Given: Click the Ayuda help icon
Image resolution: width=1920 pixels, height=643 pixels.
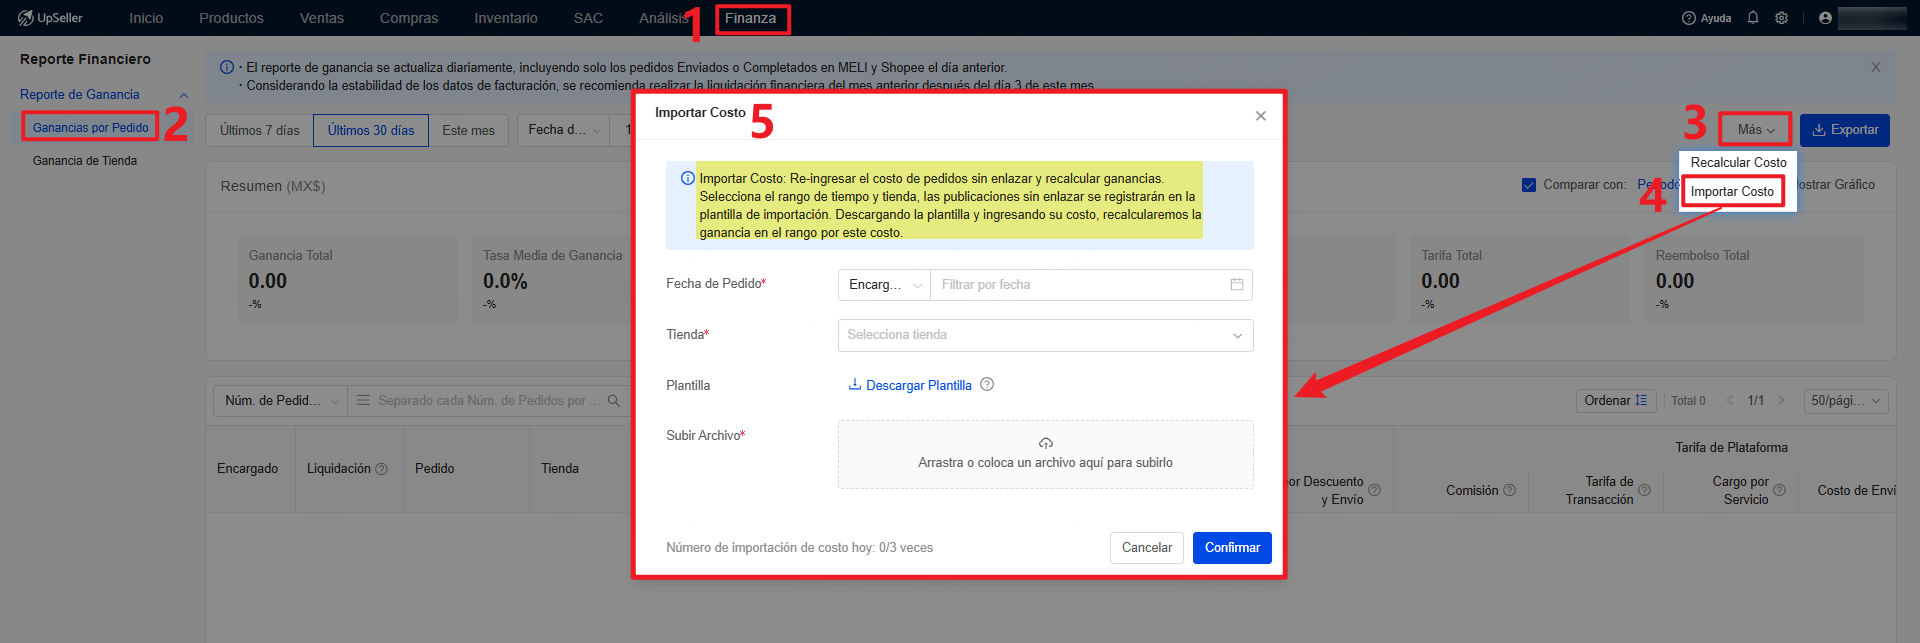Looking at the screenshot, I should click(1689, 18).
